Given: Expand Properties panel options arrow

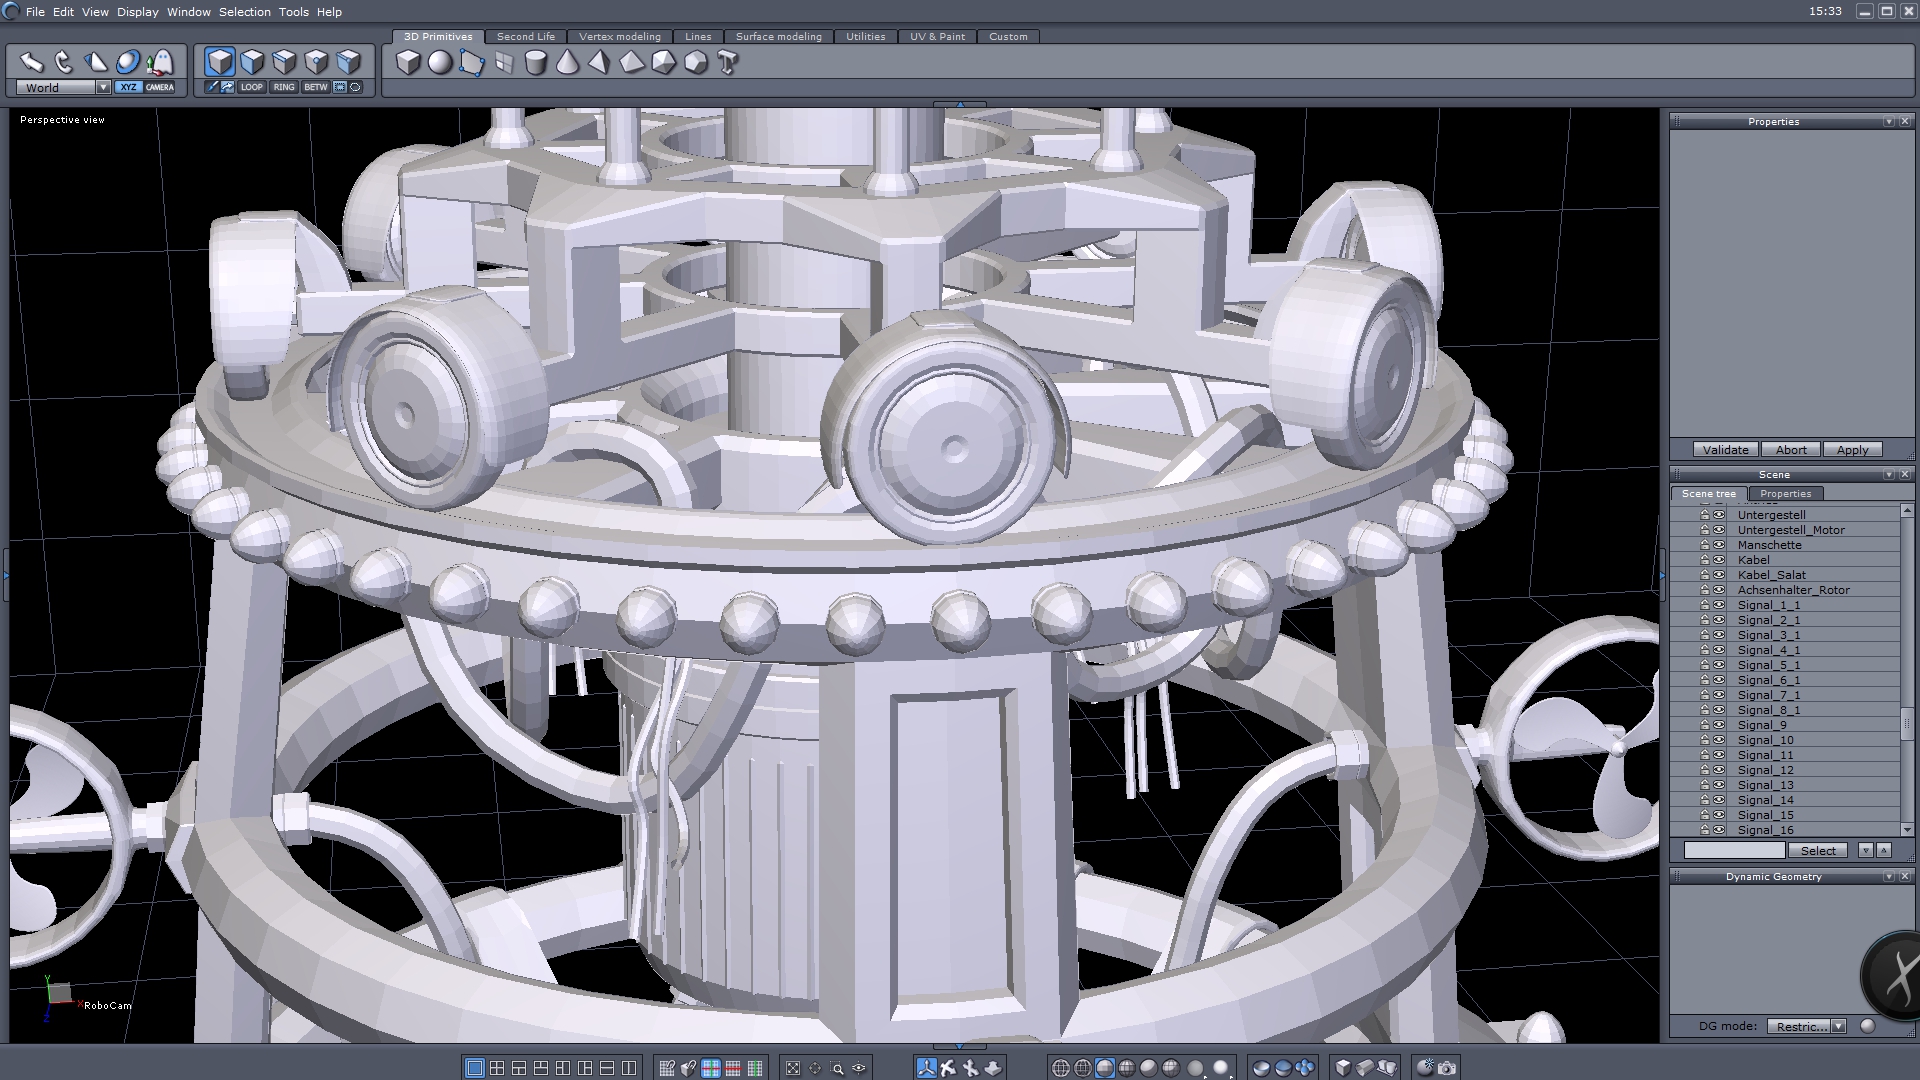Looking at the screenshot, I should tap(1888, 121).
